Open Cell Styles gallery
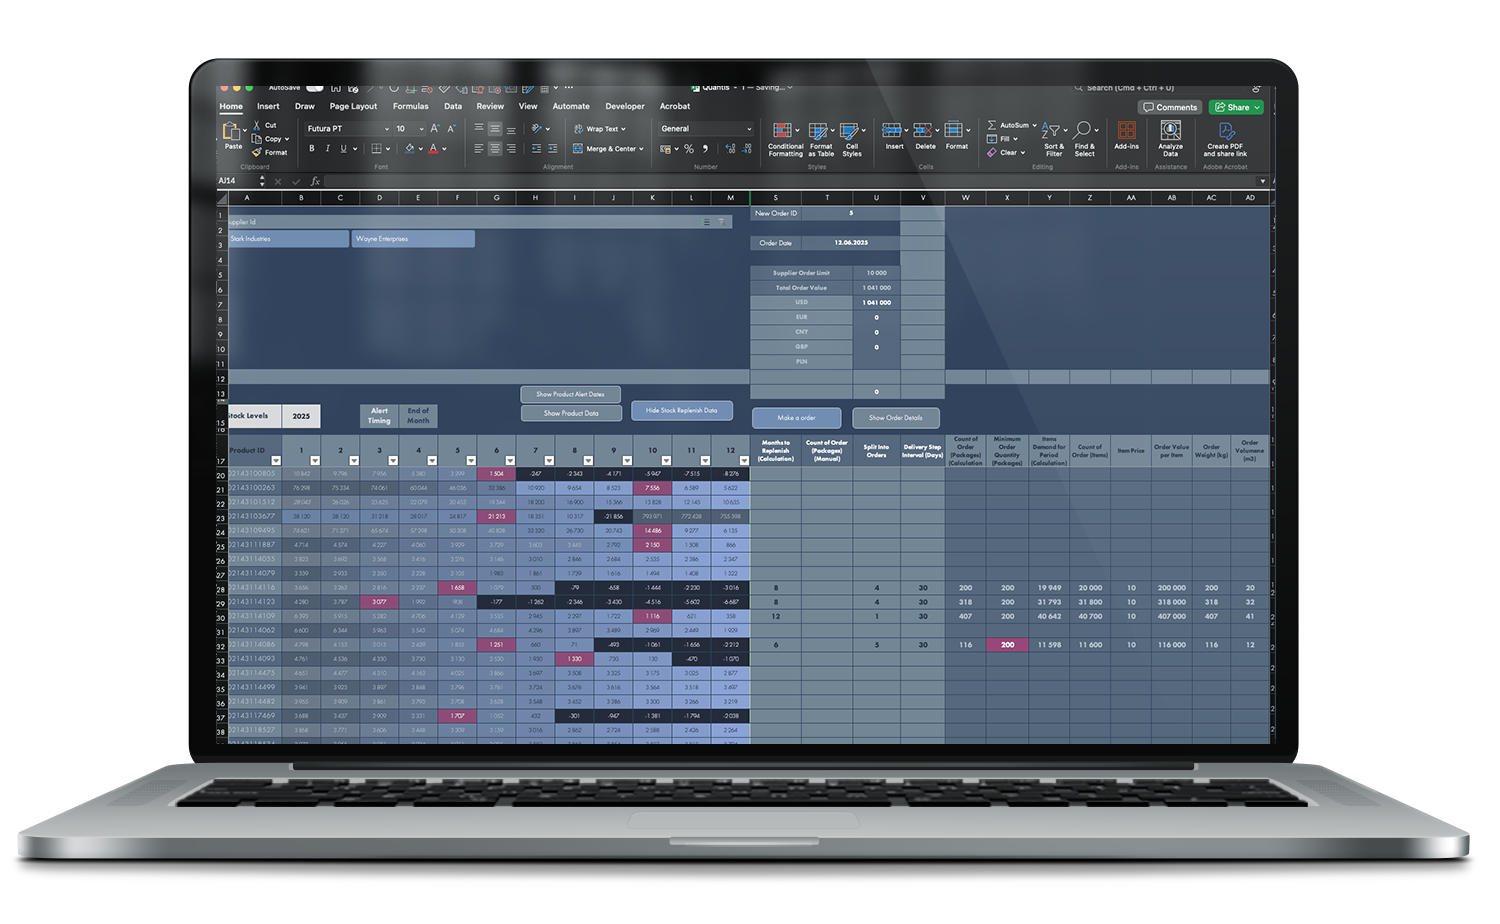Viewport: 1500px width, 924px height. coord(852,139)
